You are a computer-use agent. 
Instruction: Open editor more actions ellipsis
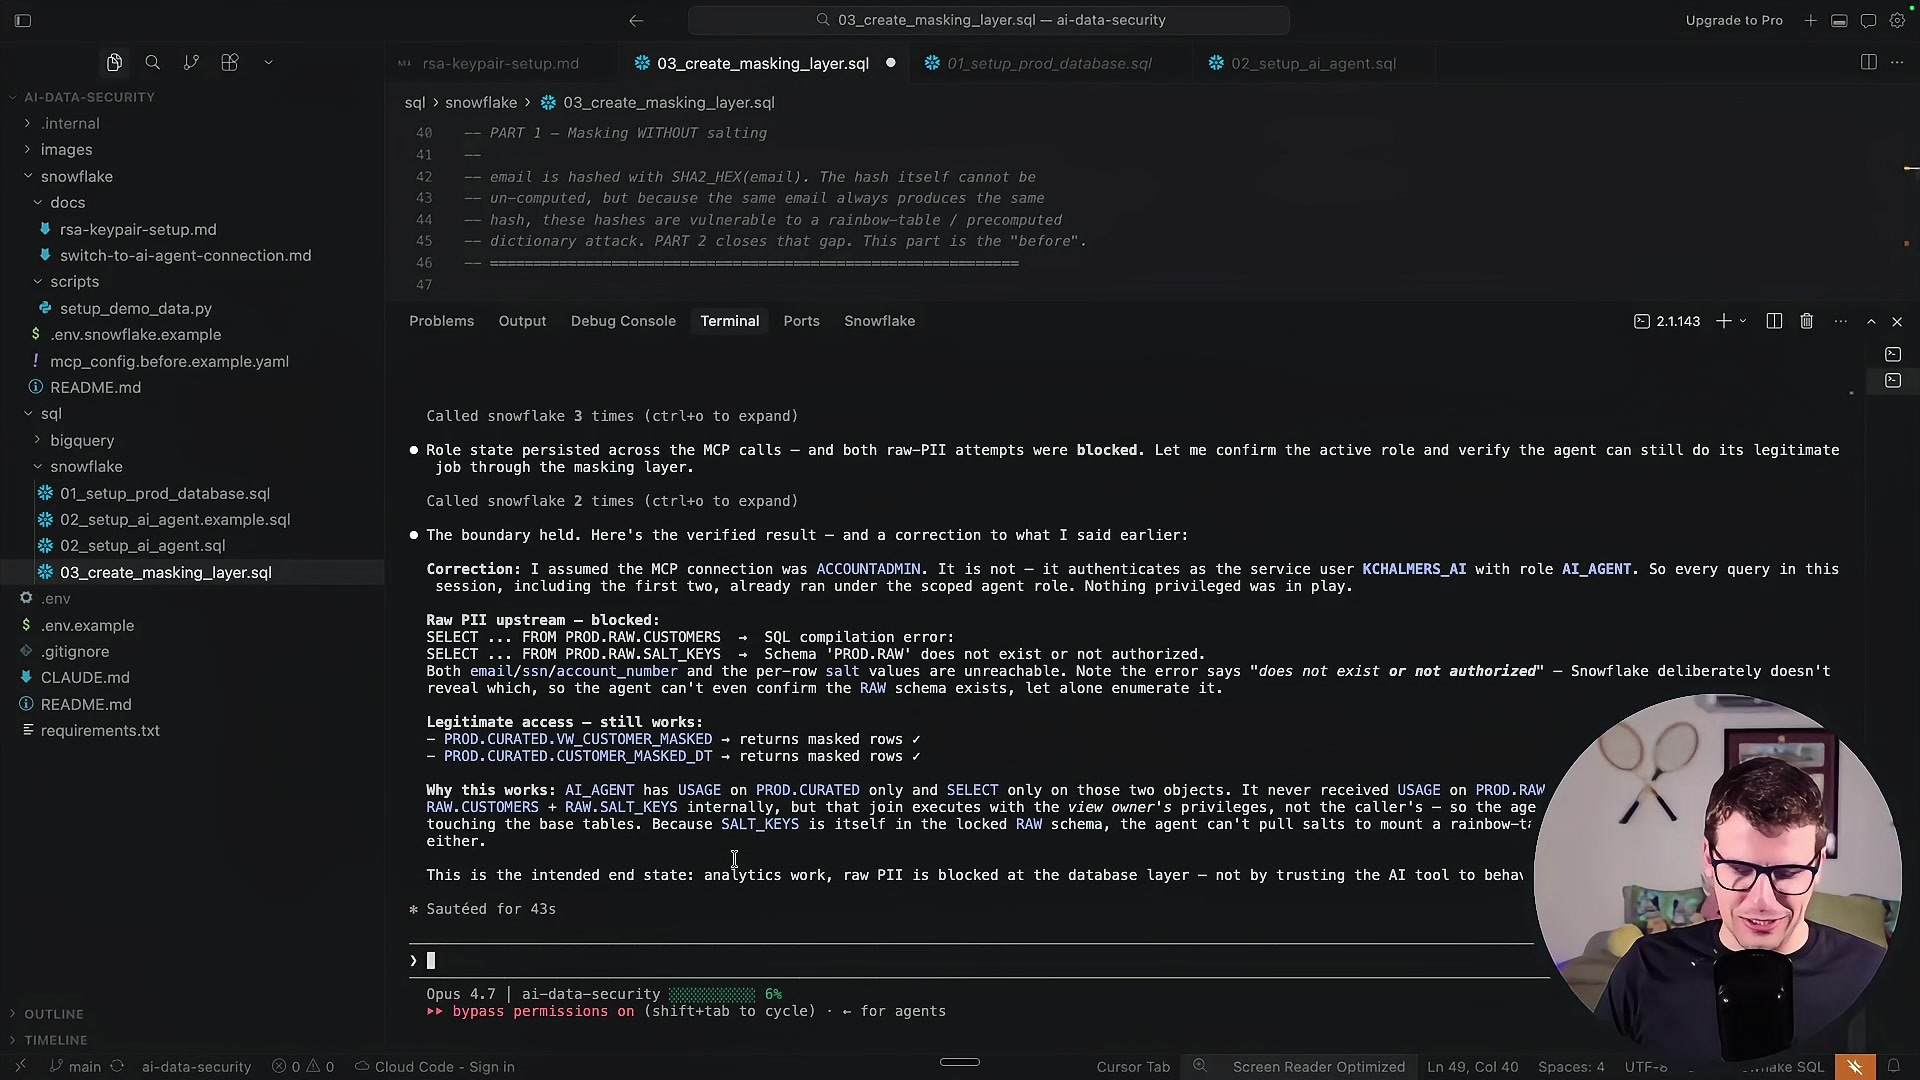click(1897, 62)
